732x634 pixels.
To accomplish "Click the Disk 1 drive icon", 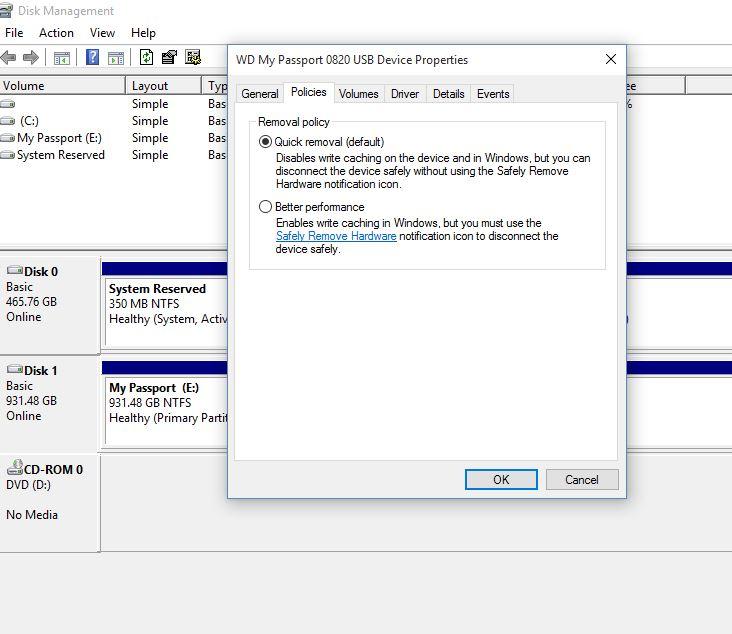I will 14,369.
